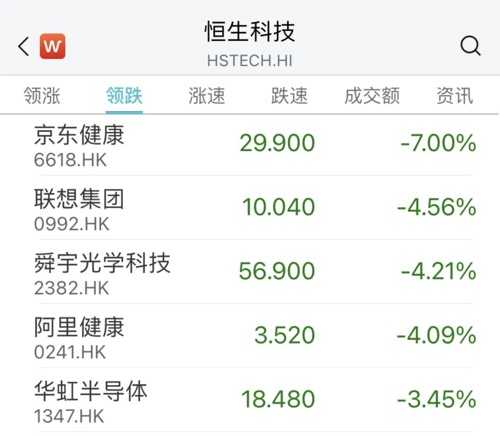
Task: Open the orange W app icon
Action: pyautogui.click(x=52, y=46)
